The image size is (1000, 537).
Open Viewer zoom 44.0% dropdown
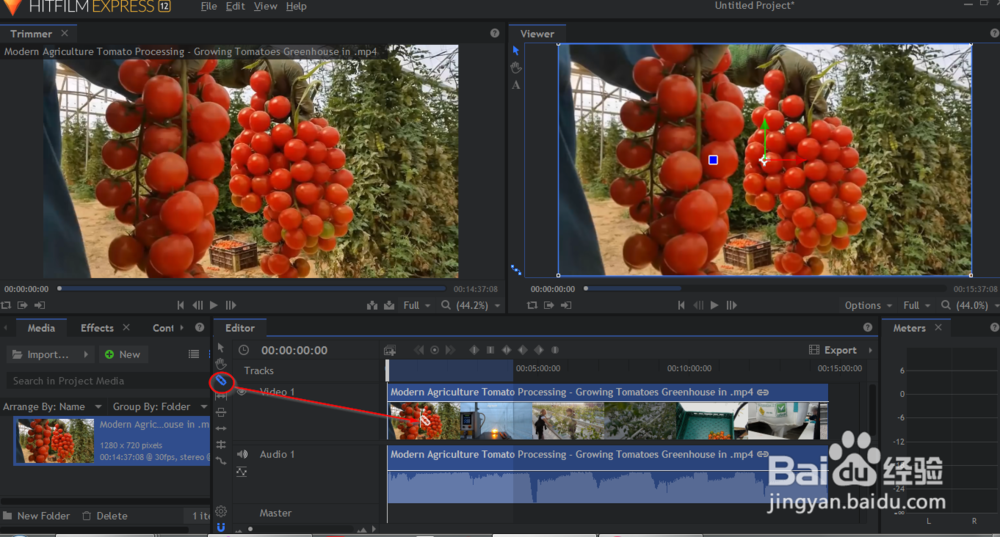(x=970, y=305)
